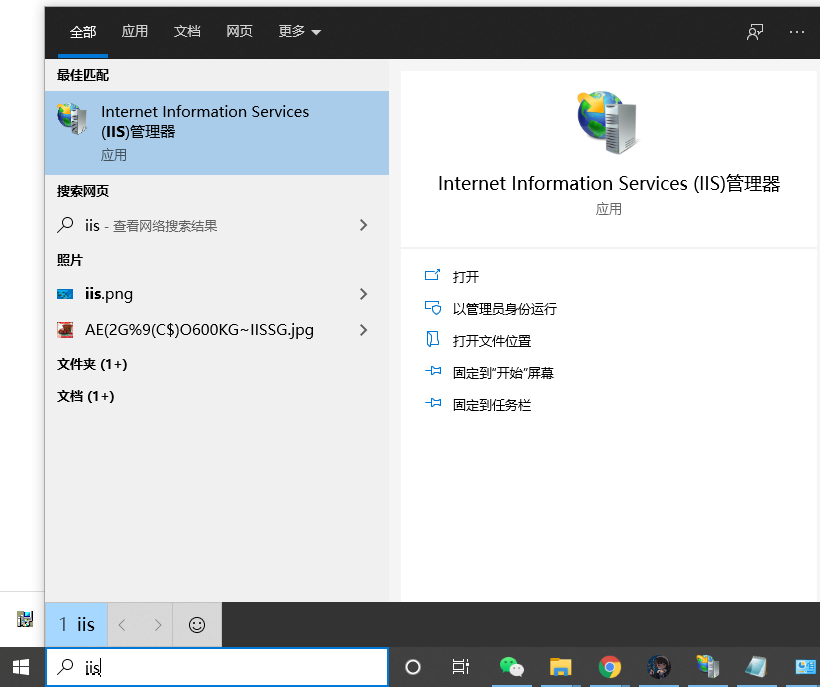The image size is (820, 687).
Task: Expand the AE(2G%9) jpg result chevron
Action: 363,330
